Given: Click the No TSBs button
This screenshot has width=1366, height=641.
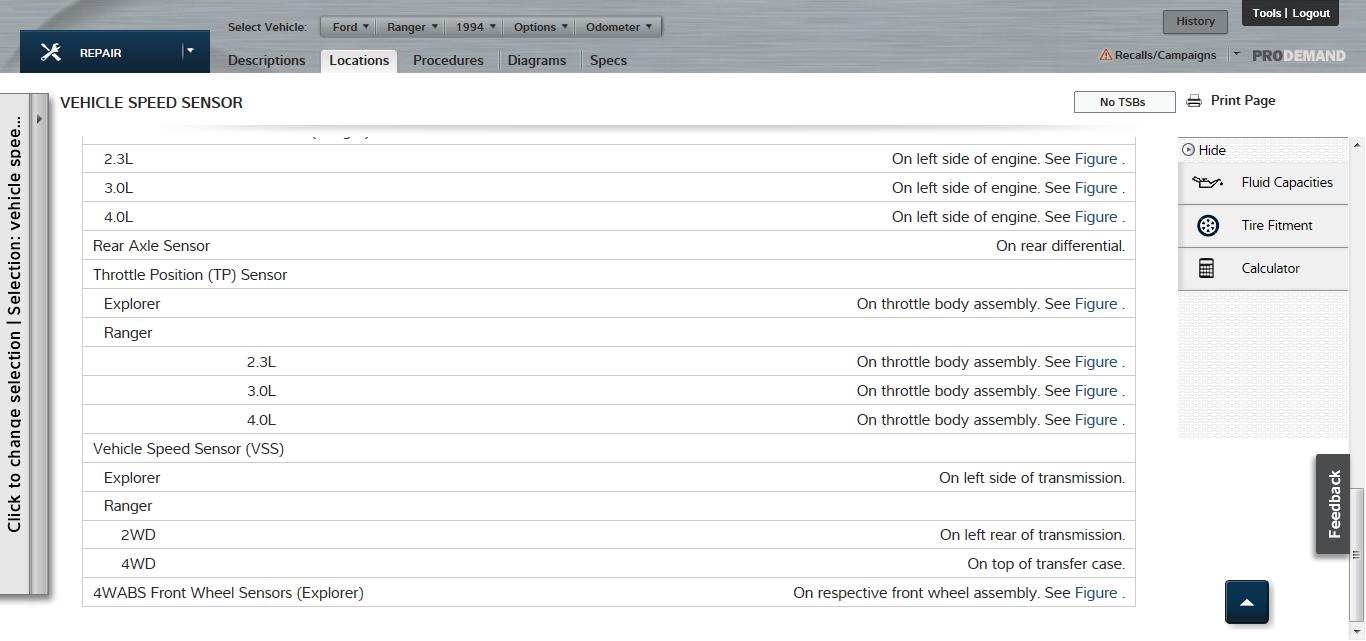Looking at the screenshot, I should [1124, 102].
